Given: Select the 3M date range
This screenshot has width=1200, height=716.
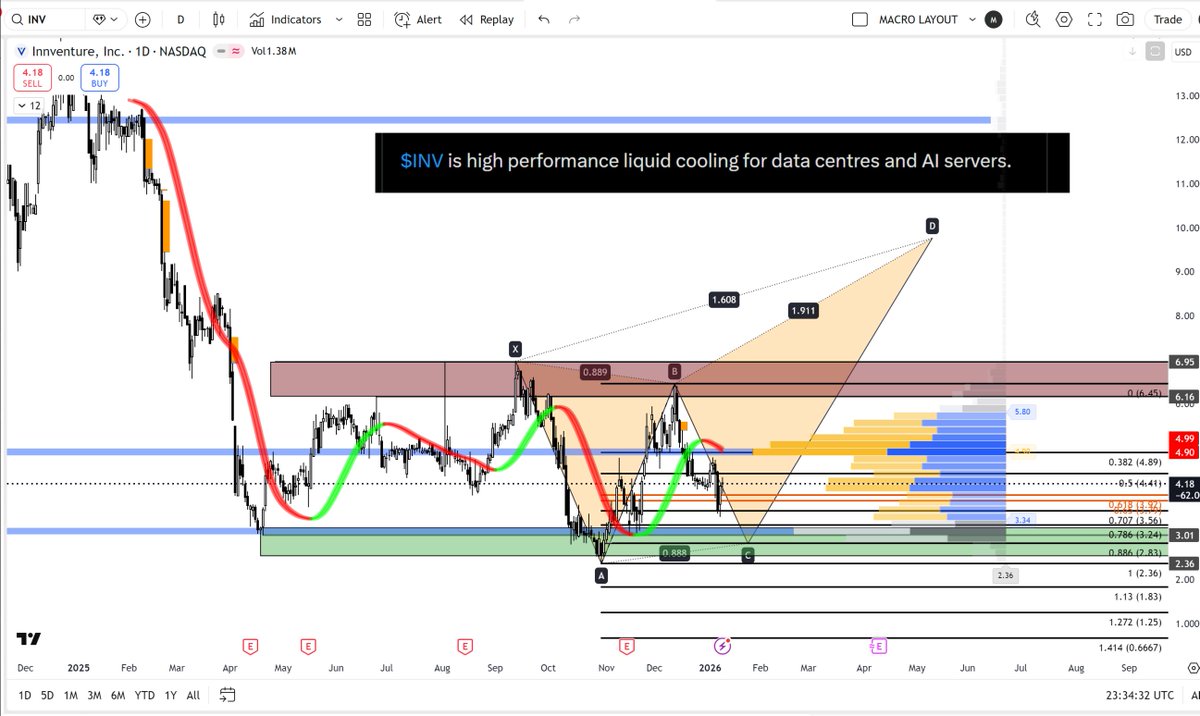Looking at the screenshot, I should tap(94, 695).
